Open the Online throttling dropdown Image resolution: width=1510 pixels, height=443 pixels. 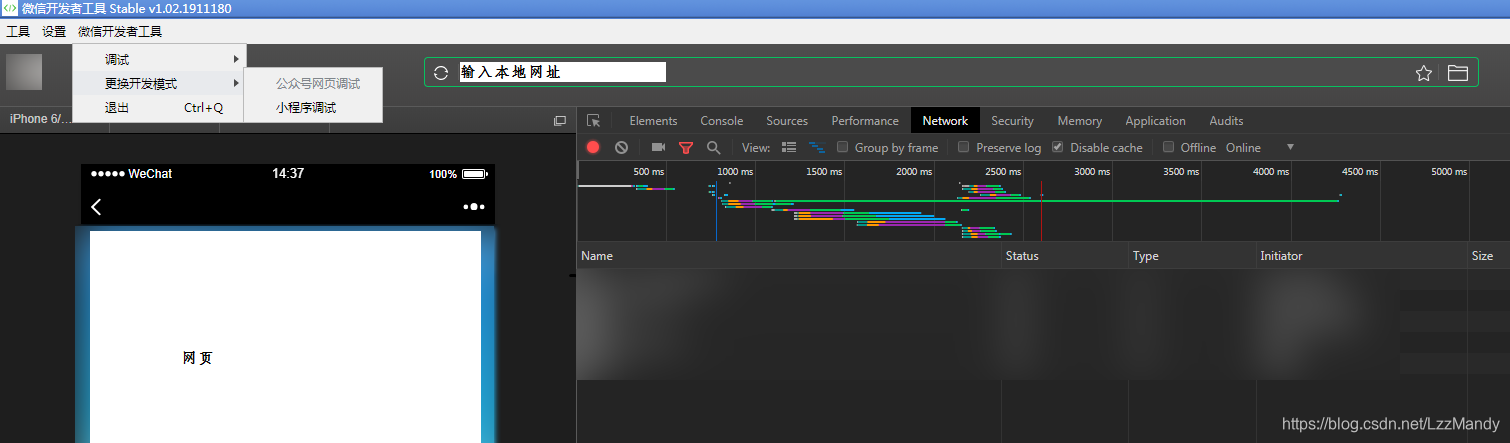pos(1260,147)
